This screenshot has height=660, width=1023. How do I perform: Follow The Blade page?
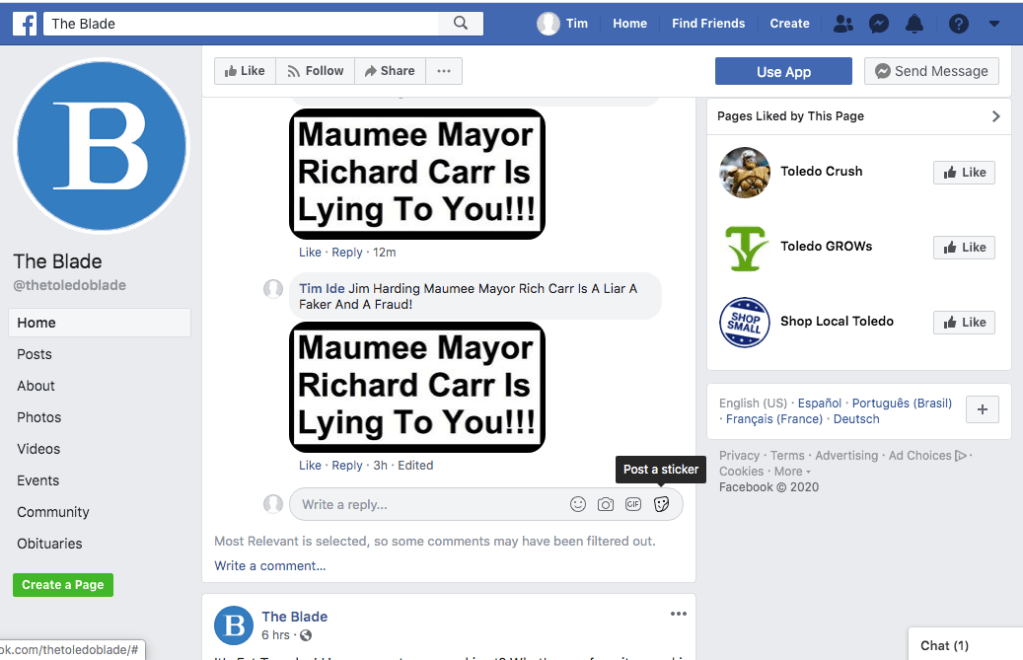315,71
